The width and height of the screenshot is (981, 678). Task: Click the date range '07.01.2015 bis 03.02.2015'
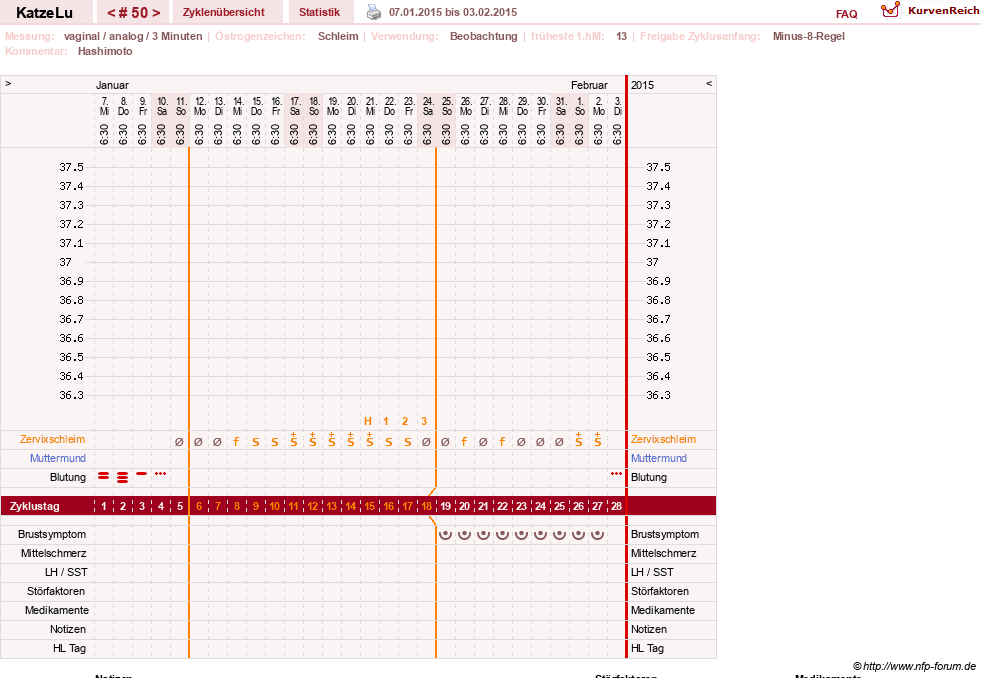[x=453, y=12]
